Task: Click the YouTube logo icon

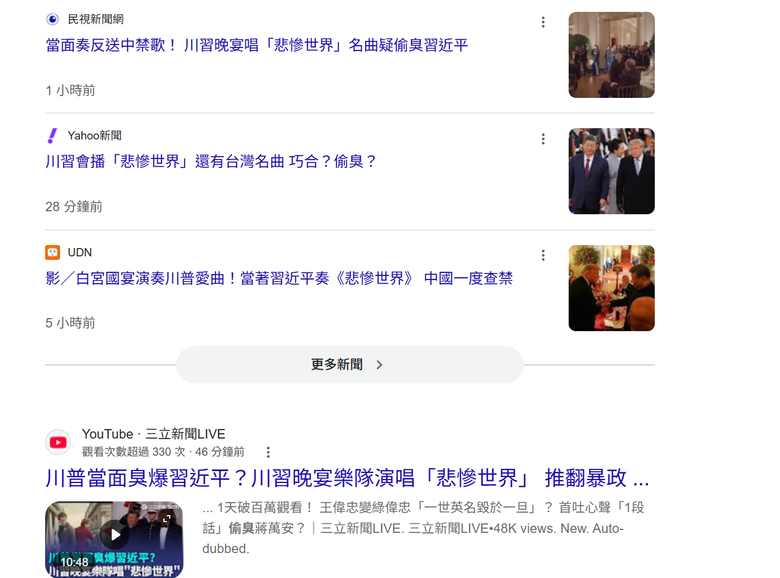Action: click(x=58, y=442)
